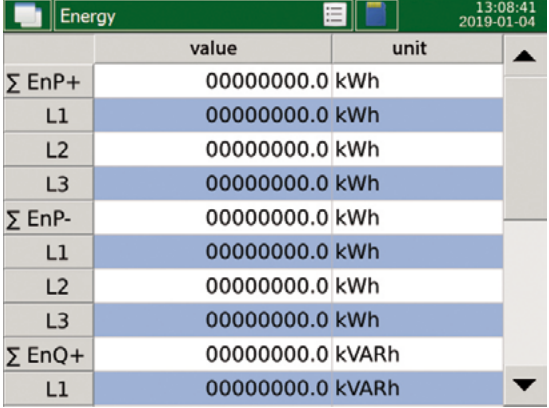Image resolution: width=549 pixels, height=408 pixels.
Task: Click the clock showing 13:08:41
Action: (506, 7)
